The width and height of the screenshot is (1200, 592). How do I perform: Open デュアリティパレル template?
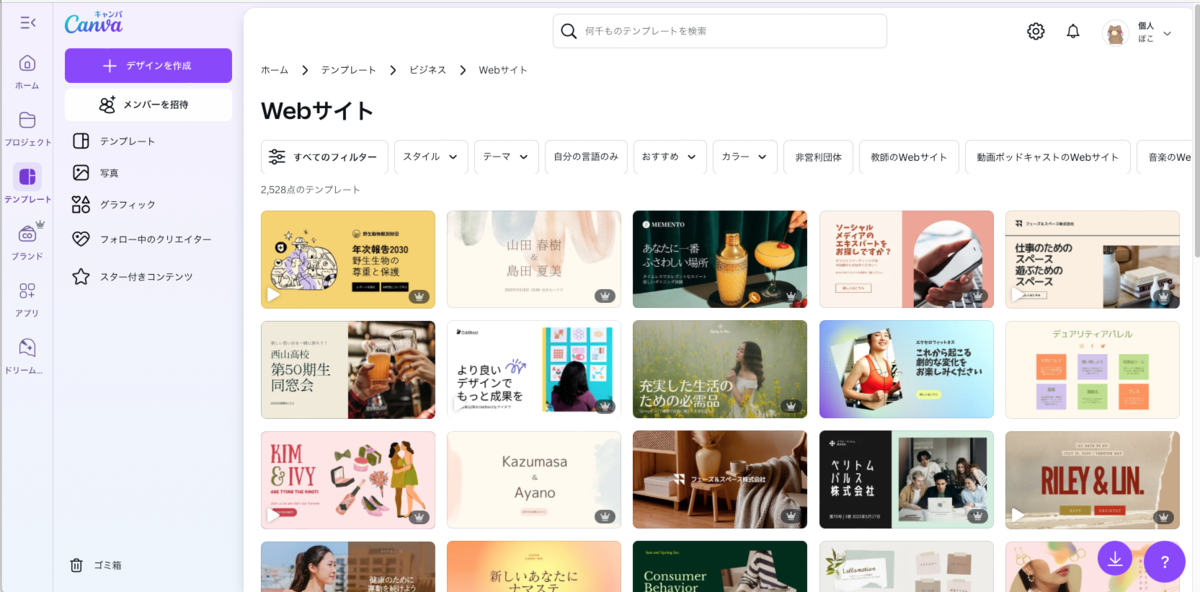[x=1092, y=369]
